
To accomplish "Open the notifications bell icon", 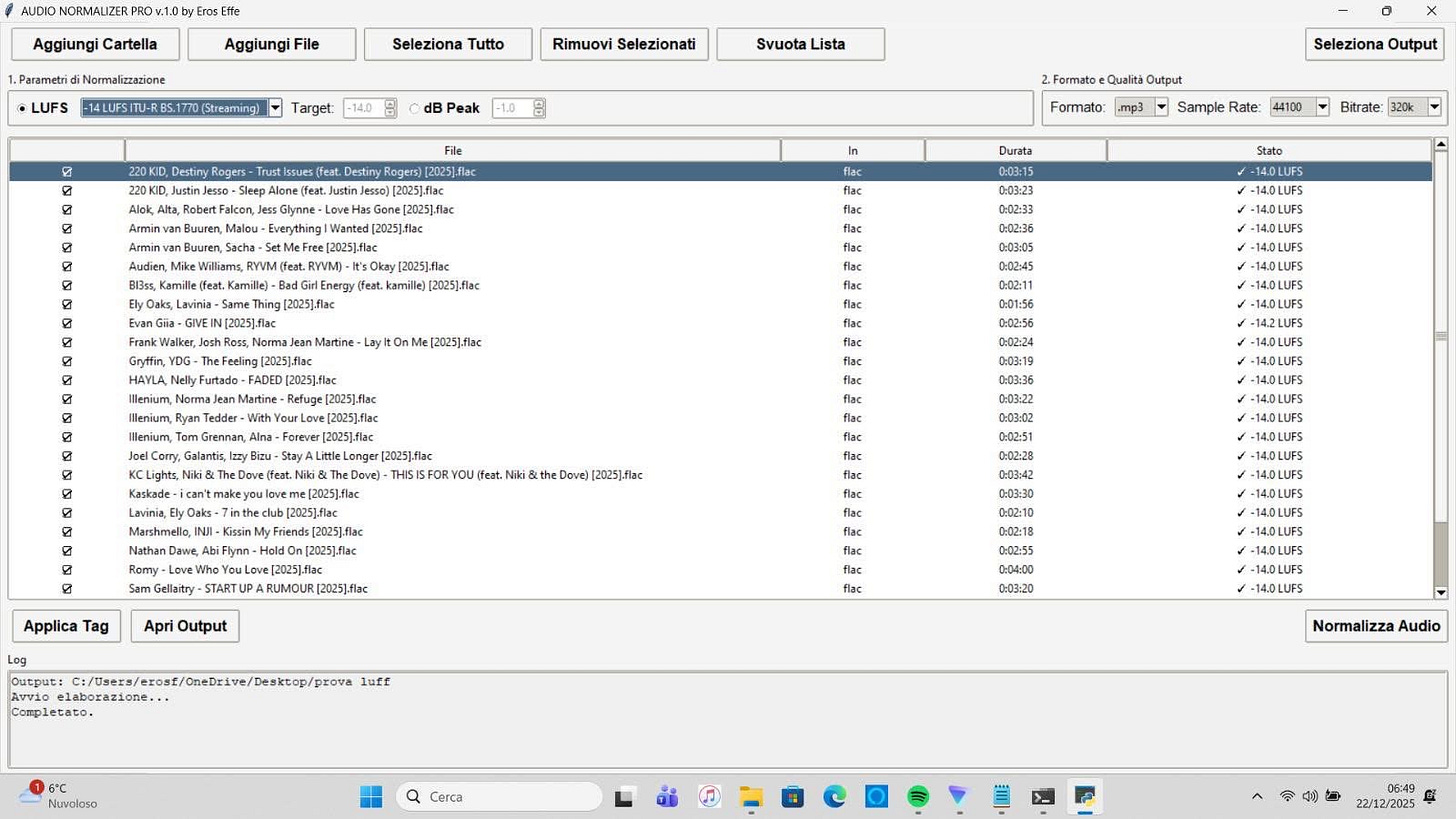I will tap(1431, 797).
